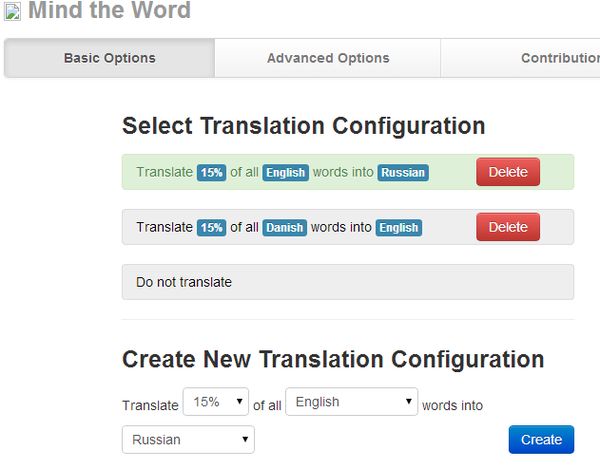Screen dimensions: 600x469
Task: Click the Danish language badge
Action: [x=284, y=228]
